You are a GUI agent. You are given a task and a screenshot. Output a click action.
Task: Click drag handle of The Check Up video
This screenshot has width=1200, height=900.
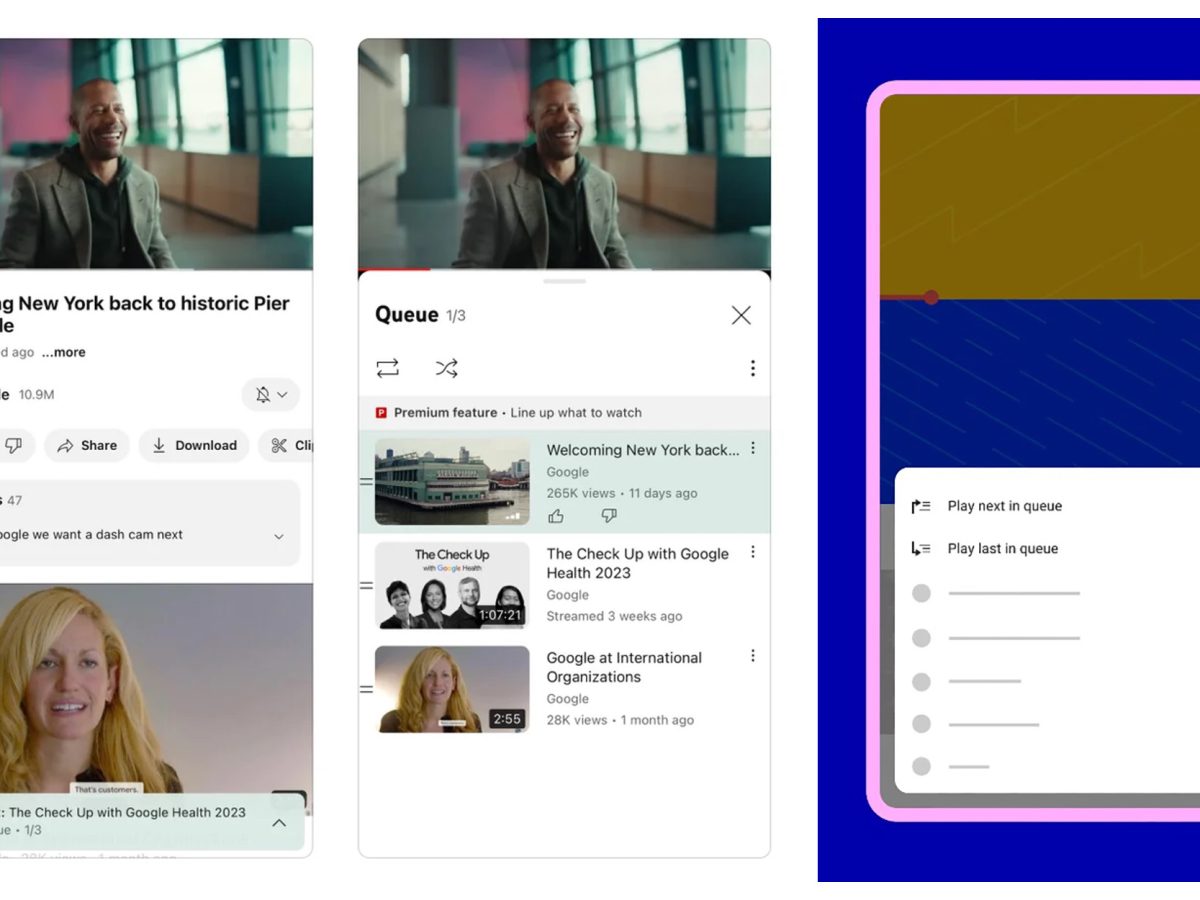click(x=366, y=585)
